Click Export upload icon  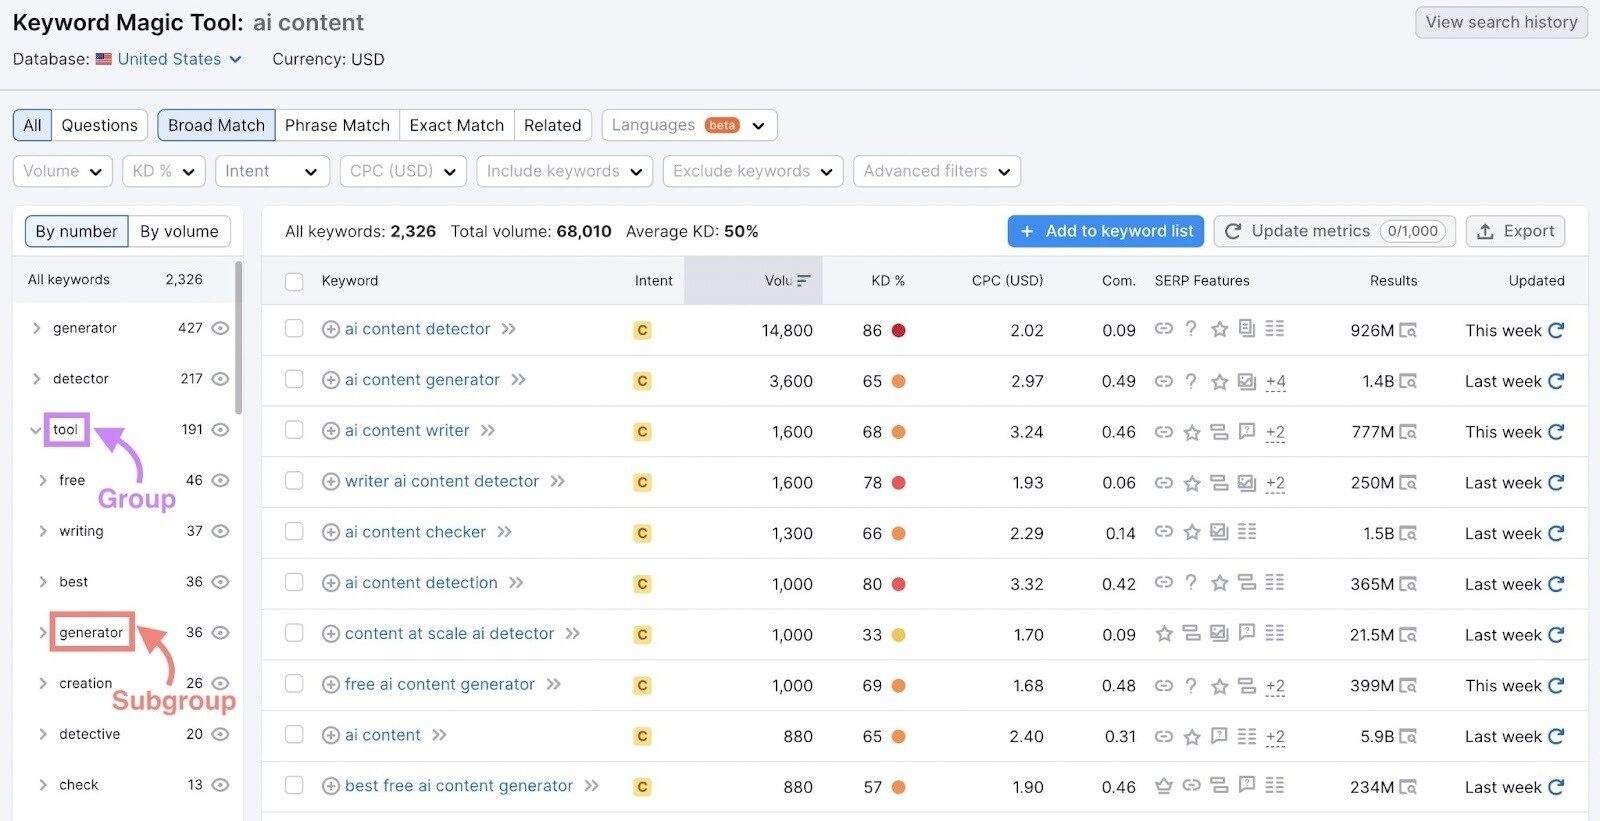[1485, 231]
